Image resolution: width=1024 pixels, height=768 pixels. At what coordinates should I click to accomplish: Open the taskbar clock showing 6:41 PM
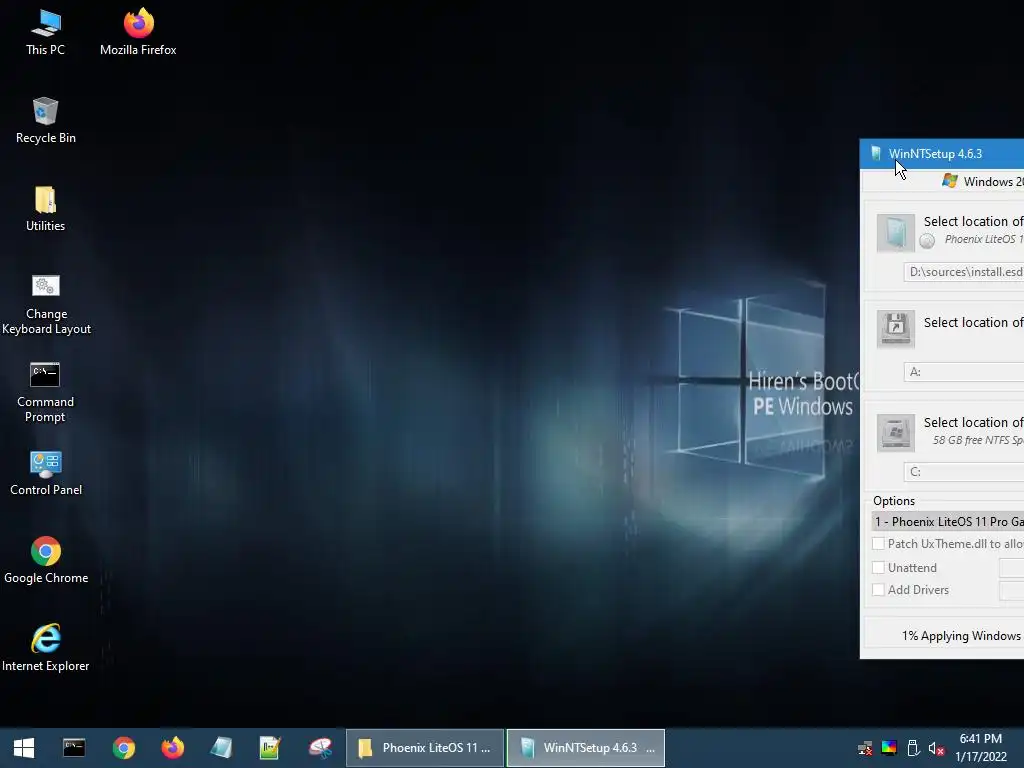(x=981, y=748)
